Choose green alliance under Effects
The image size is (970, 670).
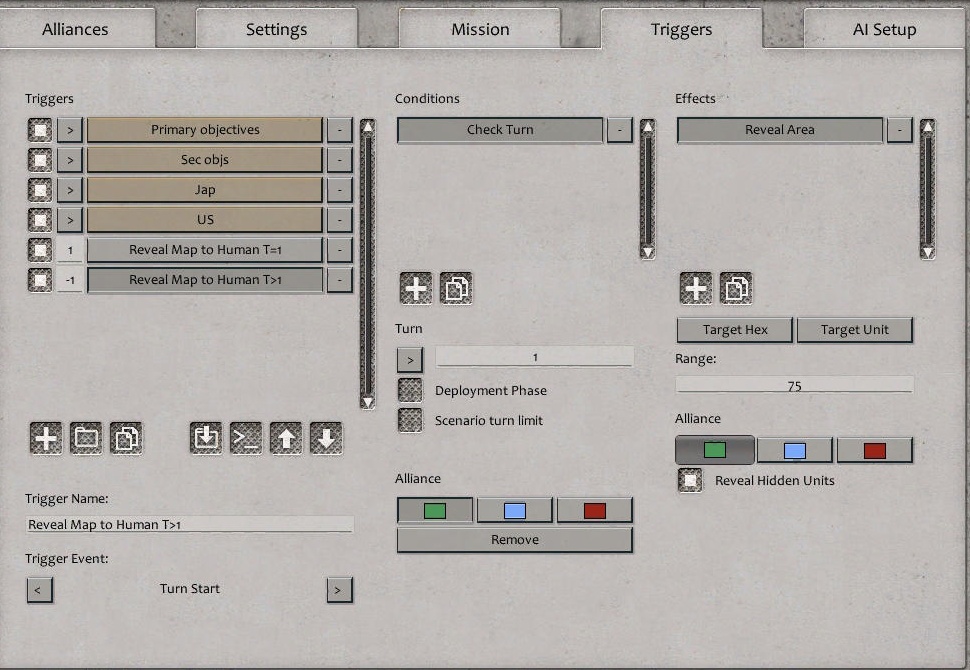(715, 450)
